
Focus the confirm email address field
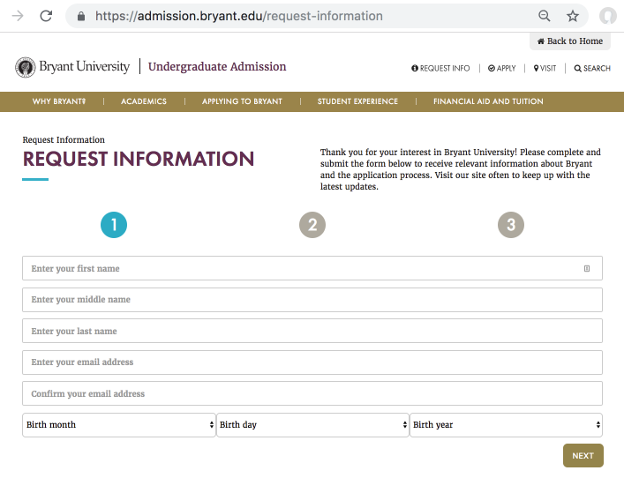312,394
